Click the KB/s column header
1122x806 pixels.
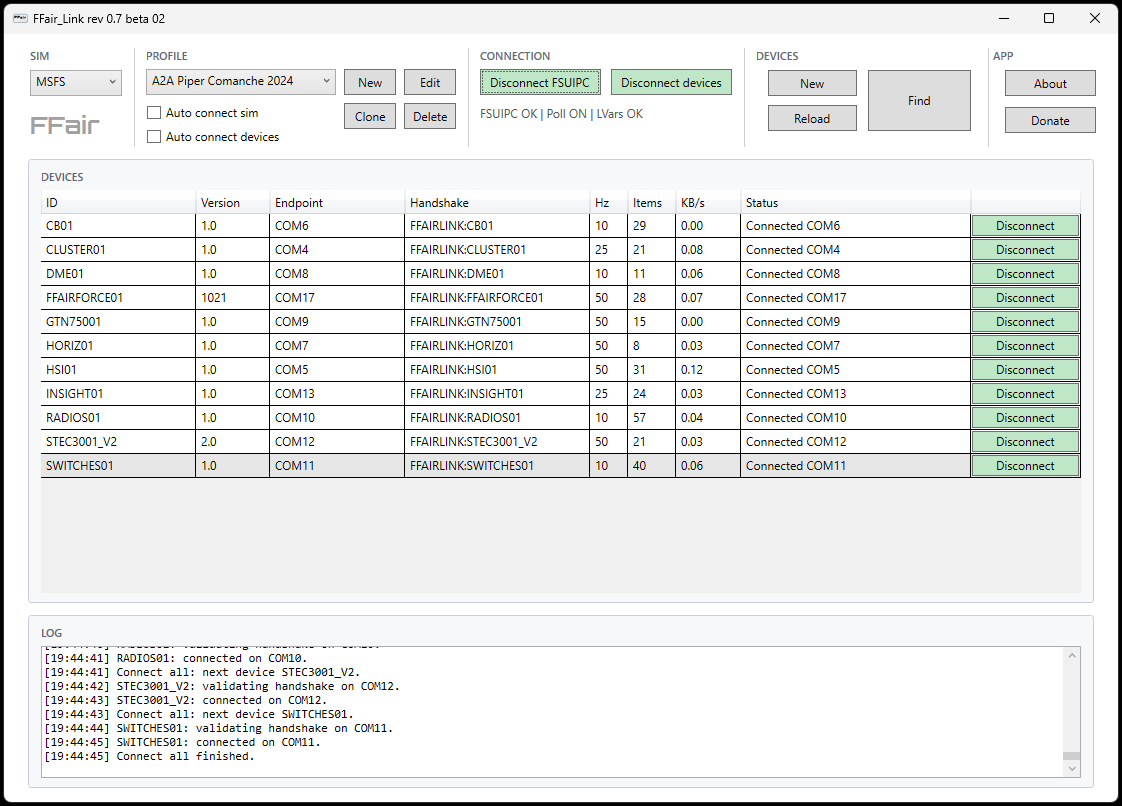click(708, 203)
